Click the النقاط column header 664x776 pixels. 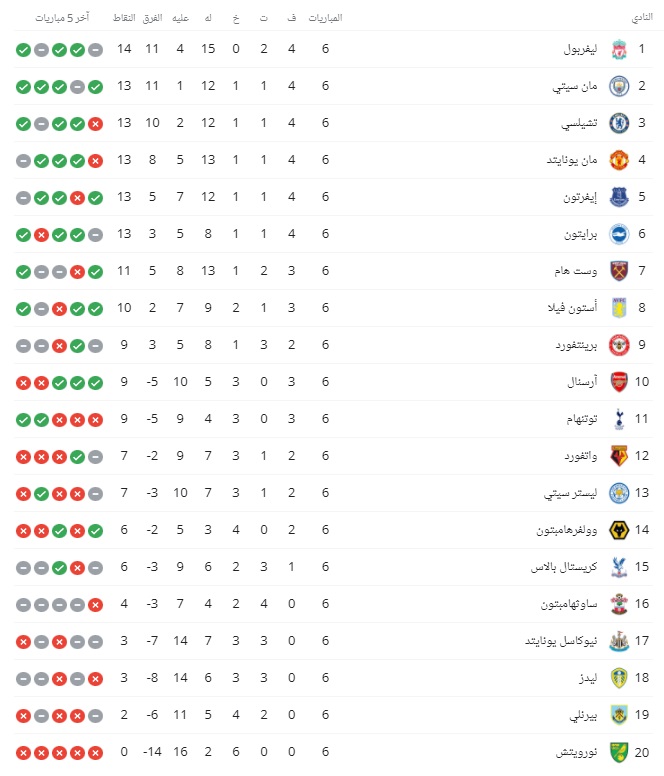point(124,19)
